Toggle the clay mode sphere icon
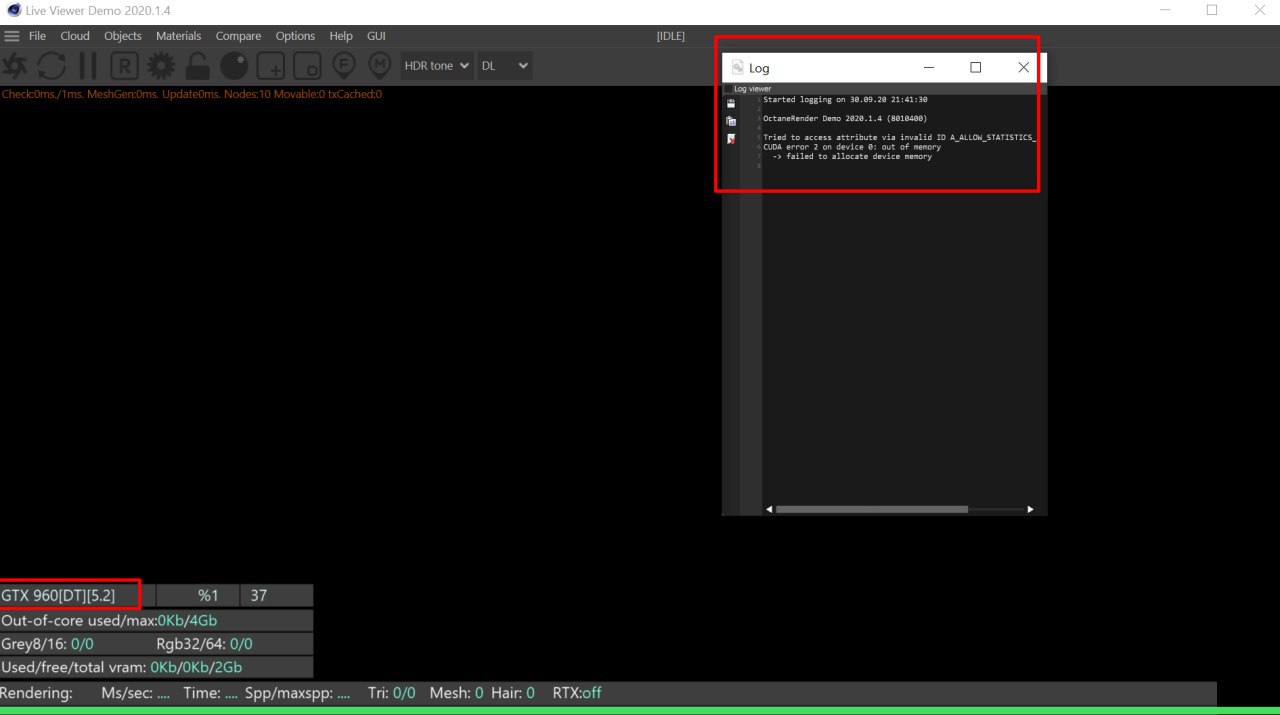This screenshot has height=715, width=1280. point(234,66)
